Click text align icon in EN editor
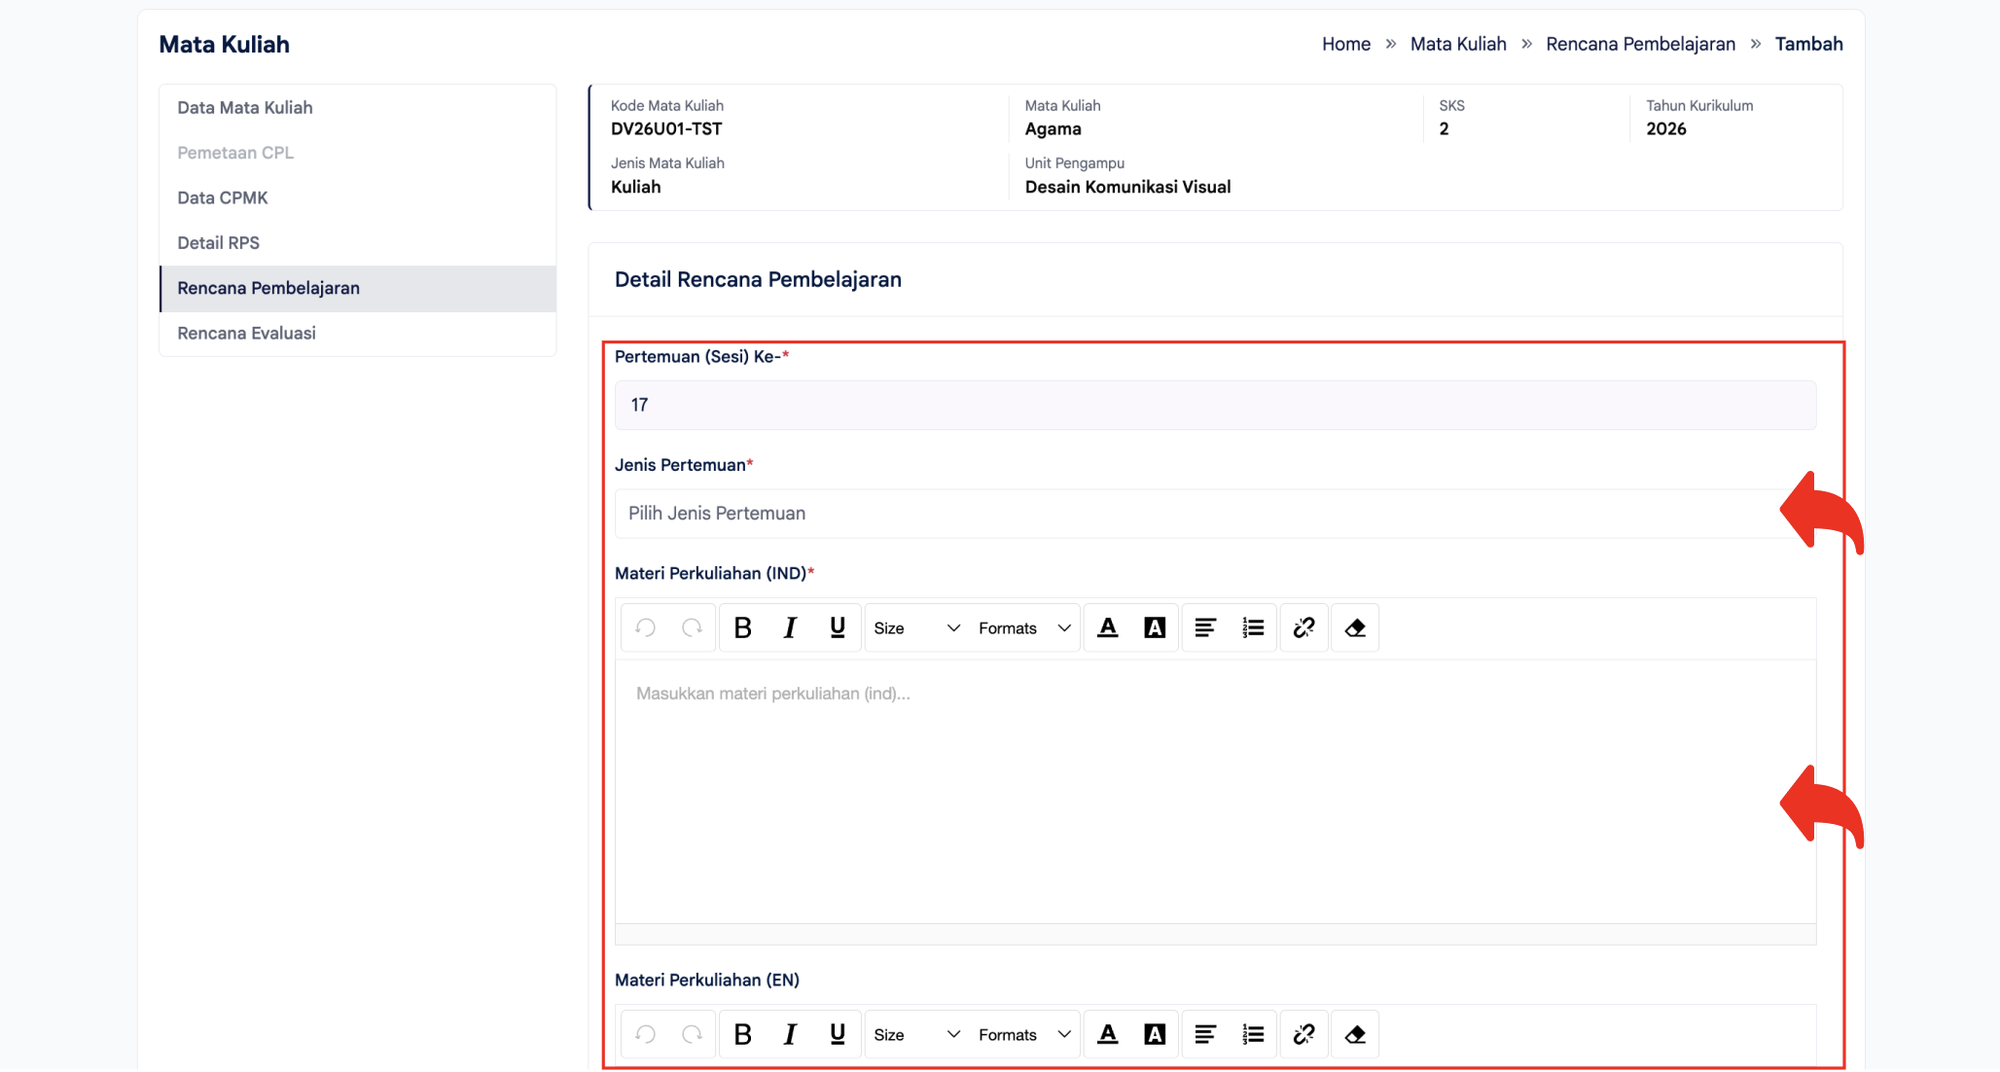 (1206, 1034)
